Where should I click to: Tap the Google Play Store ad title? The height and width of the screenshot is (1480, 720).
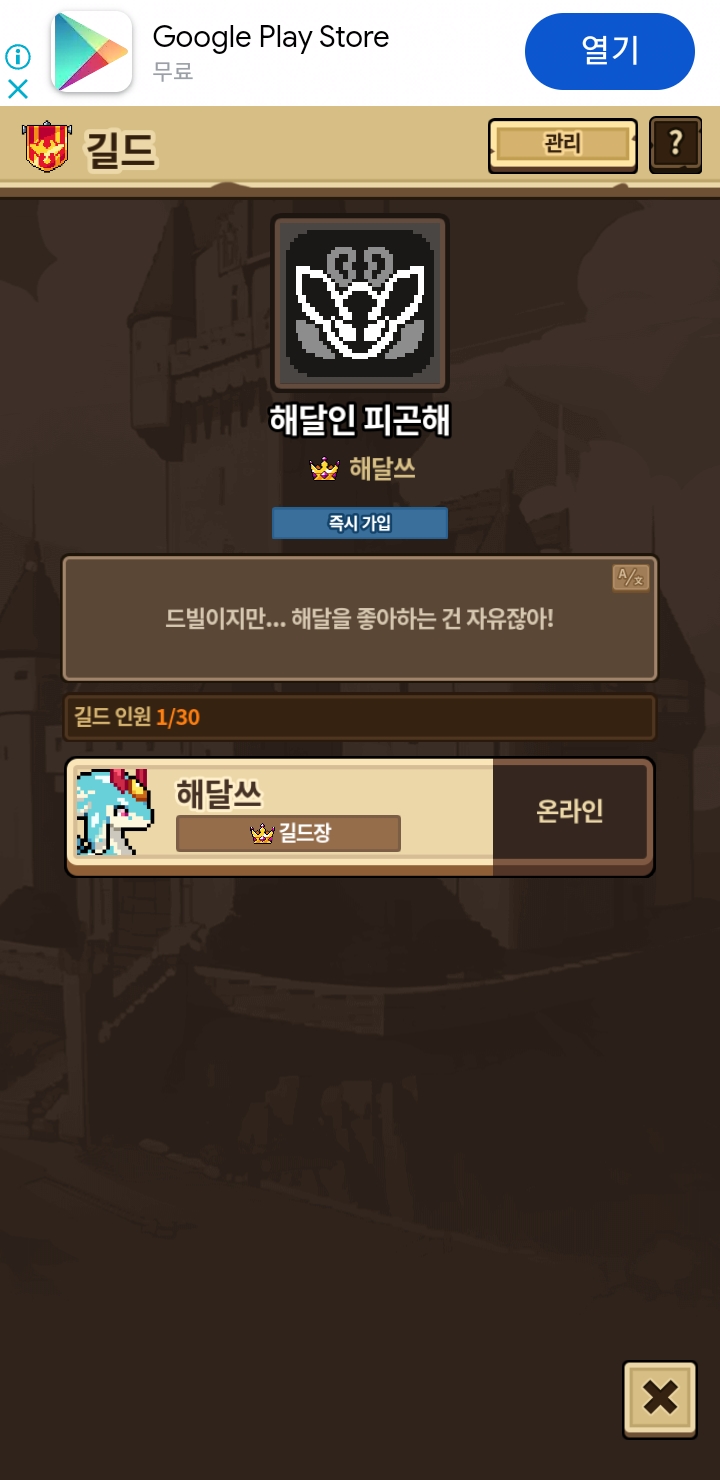271,37
